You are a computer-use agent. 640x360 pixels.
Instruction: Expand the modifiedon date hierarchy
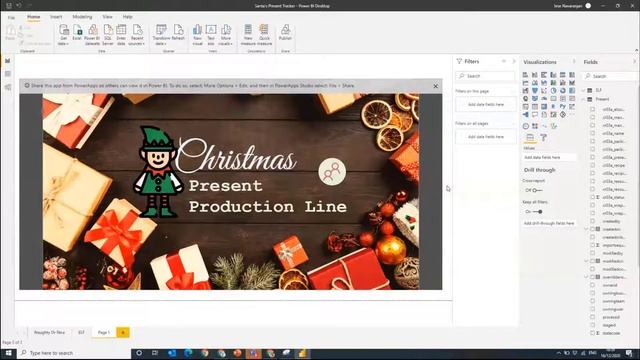click(586, 261)
